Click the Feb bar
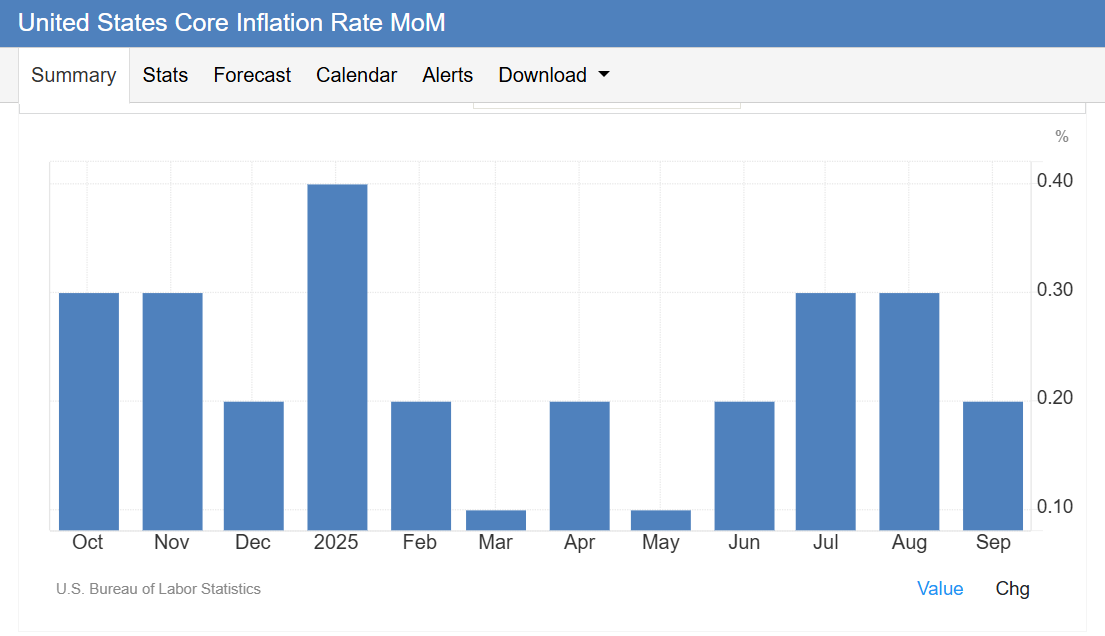 [420, 465]
